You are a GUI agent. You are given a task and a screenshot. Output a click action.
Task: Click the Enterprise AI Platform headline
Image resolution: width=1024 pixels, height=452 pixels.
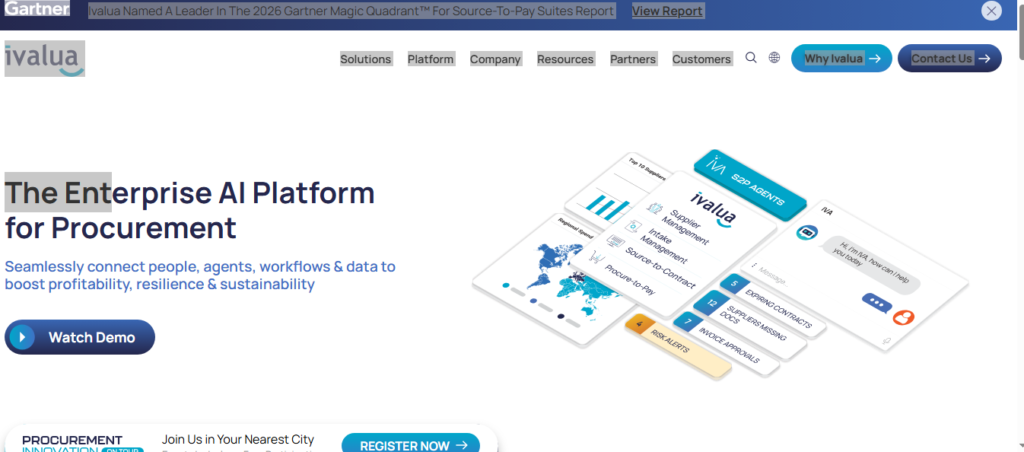pos(189,210)
